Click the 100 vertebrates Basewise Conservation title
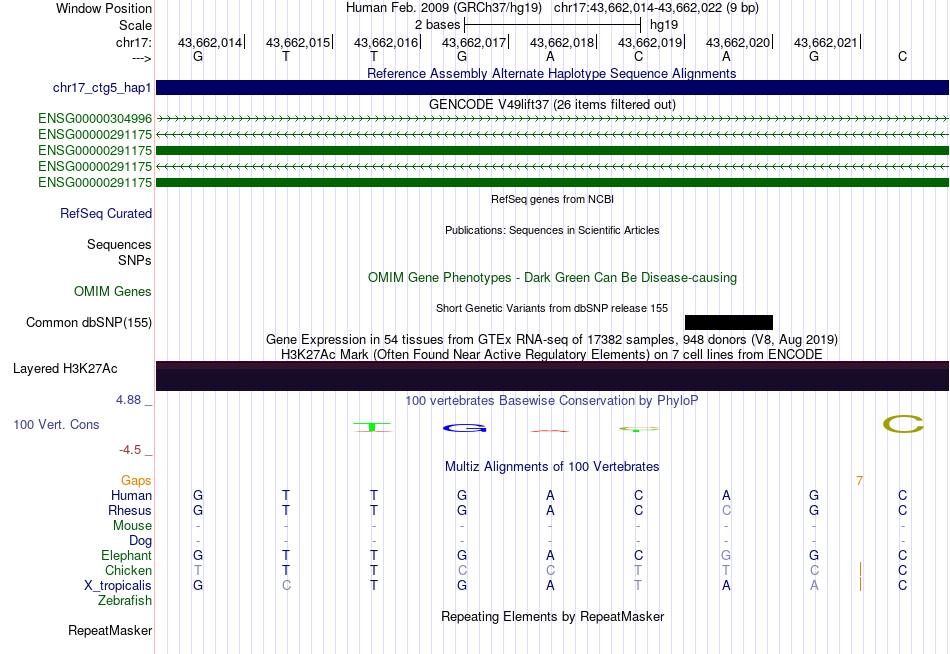 [x=551, y=401]
